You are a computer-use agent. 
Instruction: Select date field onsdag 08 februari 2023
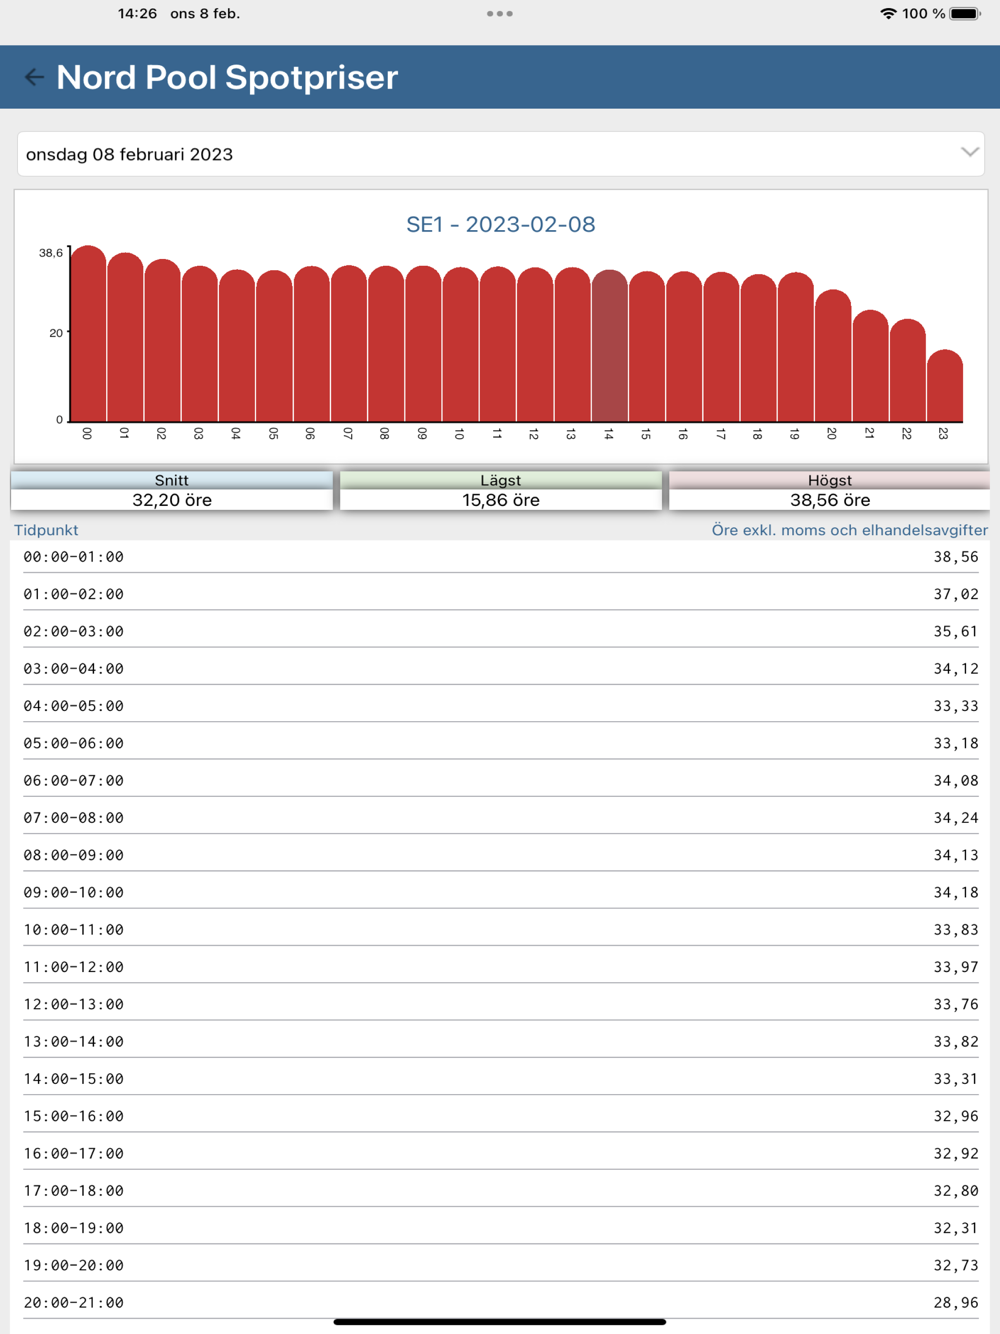[x=500, y=154]
